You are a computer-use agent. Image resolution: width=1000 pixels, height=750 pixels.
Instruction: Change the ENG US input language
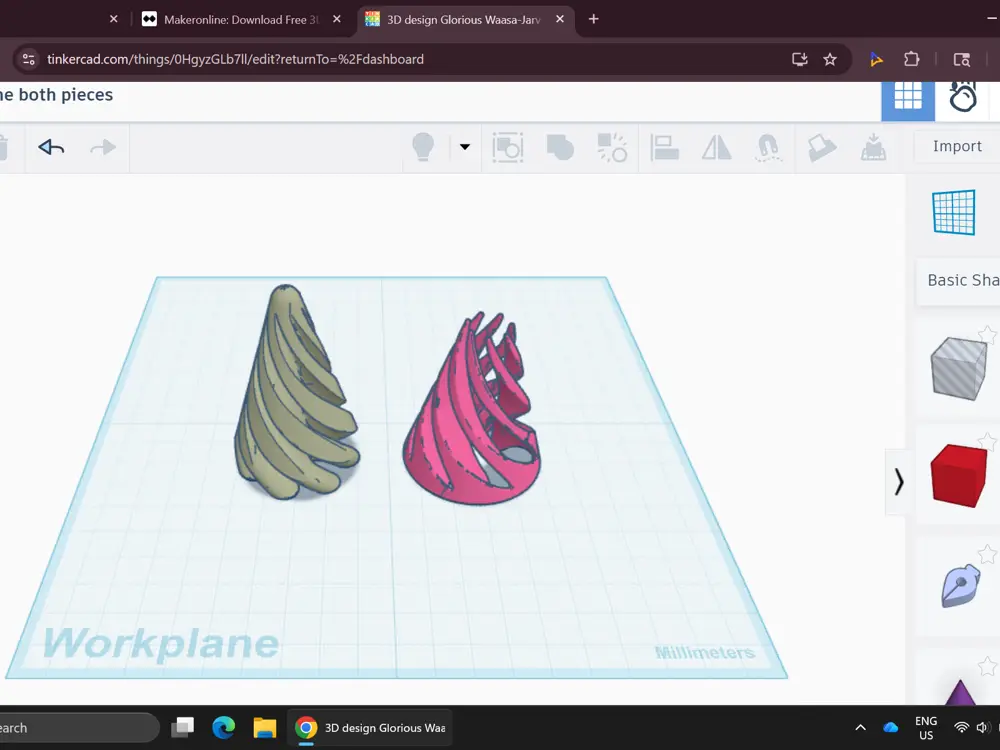926,728
